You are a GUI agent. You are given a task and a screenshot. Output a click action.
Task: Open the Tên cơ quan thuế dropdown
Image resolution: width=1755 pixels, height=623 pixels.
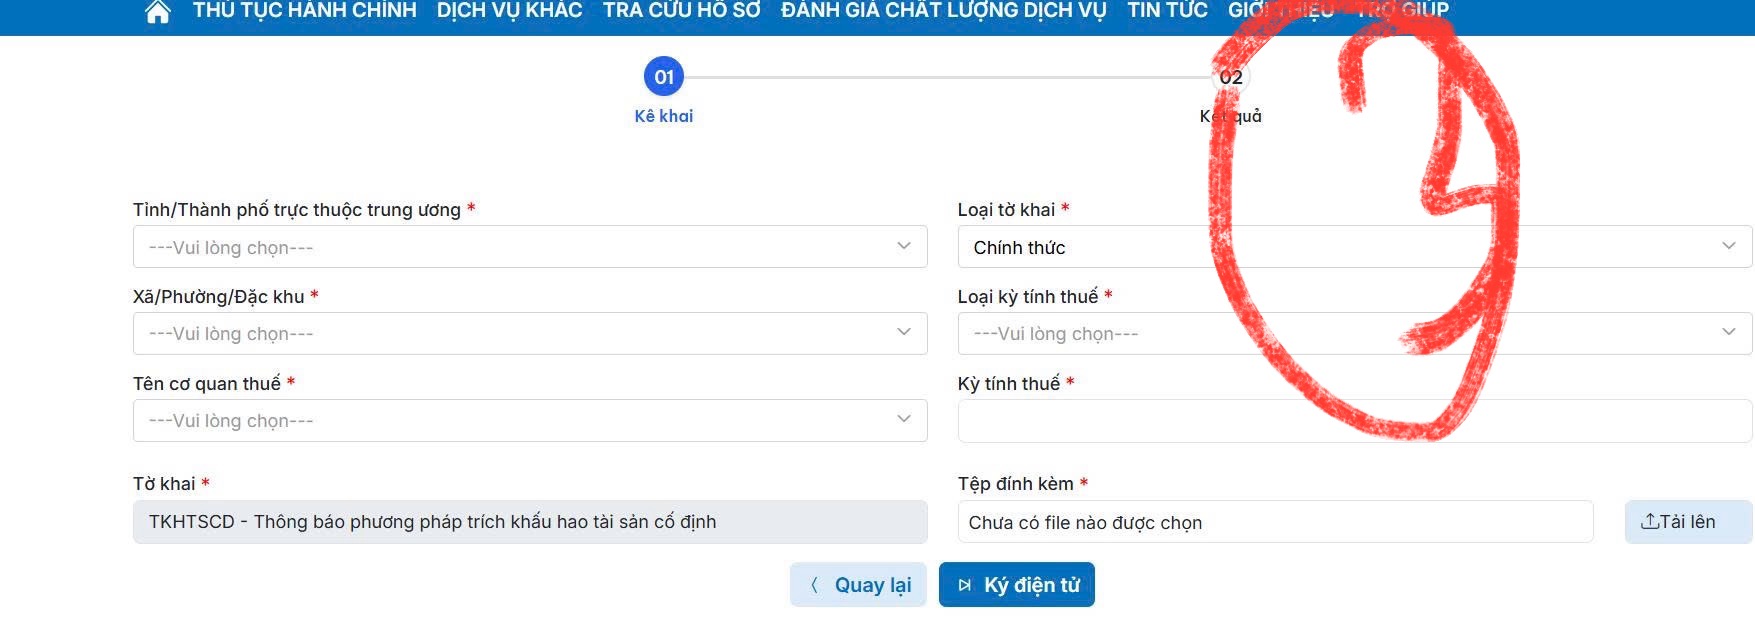(529, 421)
